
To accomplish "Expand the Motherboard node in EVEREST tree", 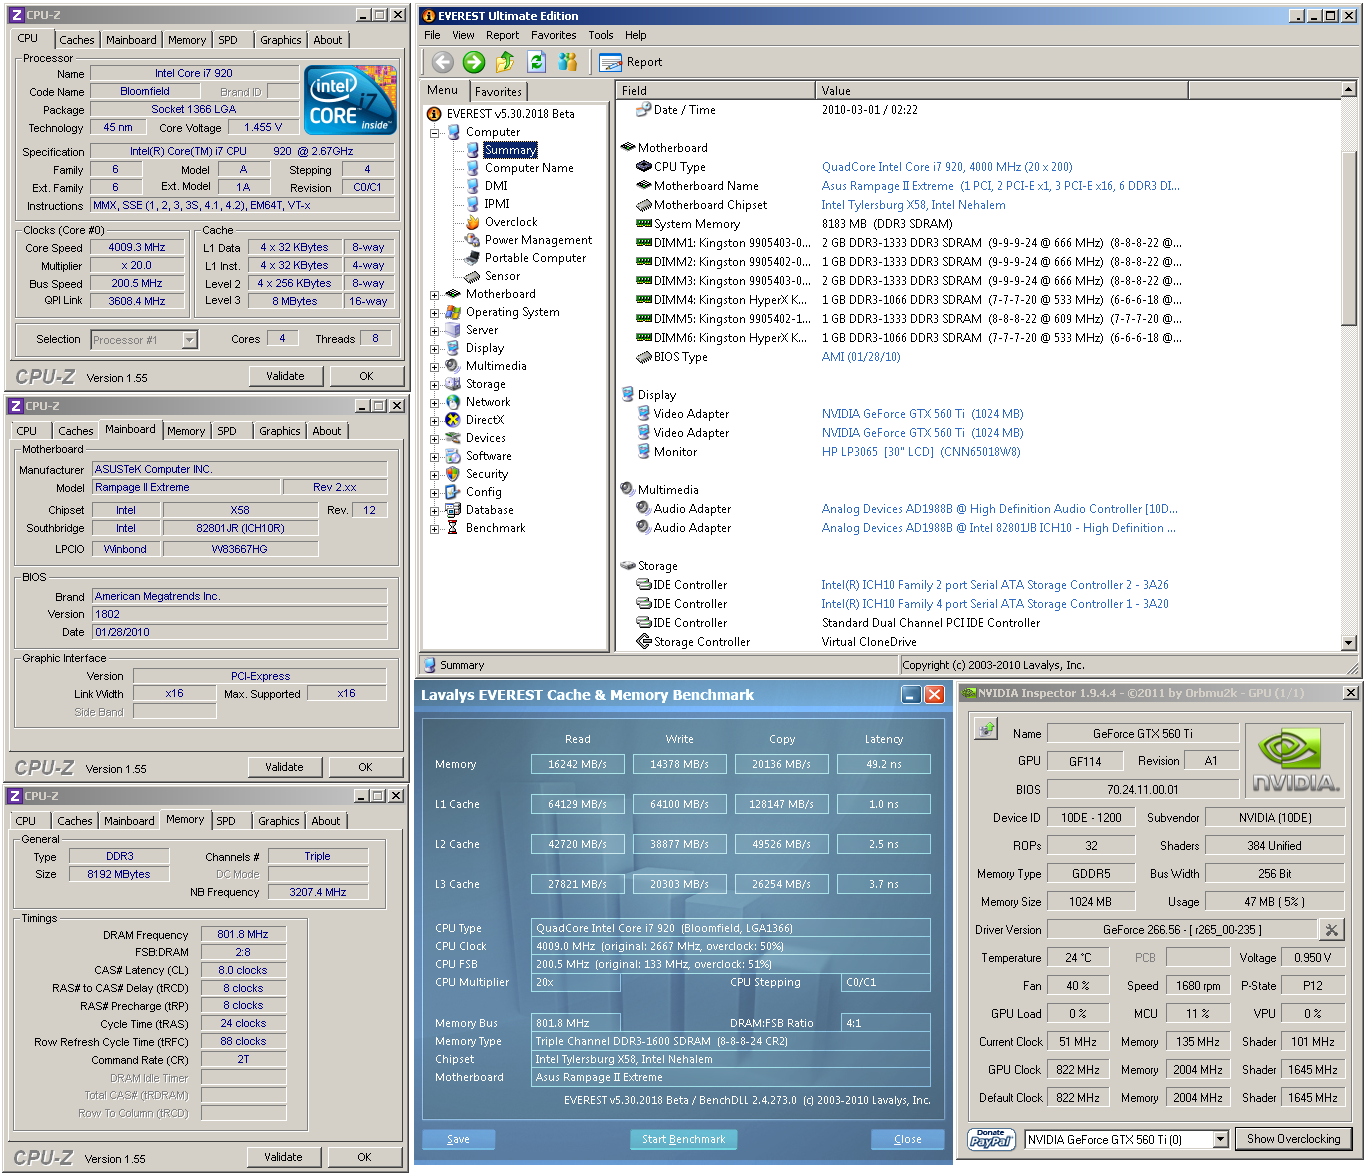I will point(435,295).
